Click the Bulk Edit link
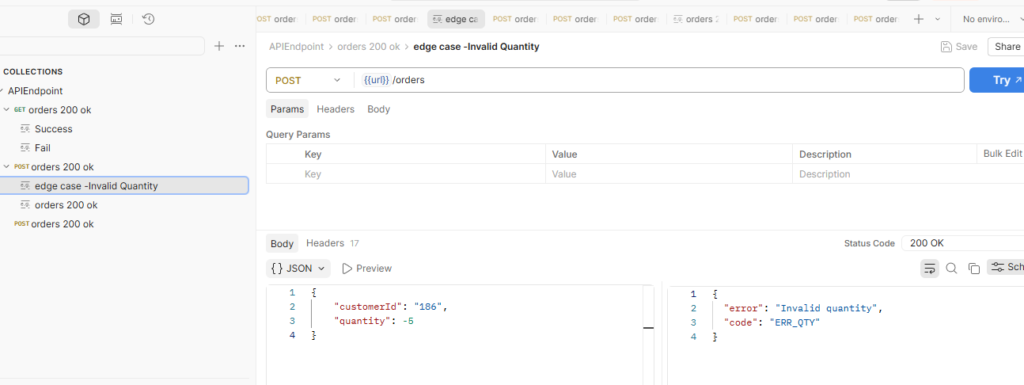Screen dimensions: 1024x385 point(1003,153)
